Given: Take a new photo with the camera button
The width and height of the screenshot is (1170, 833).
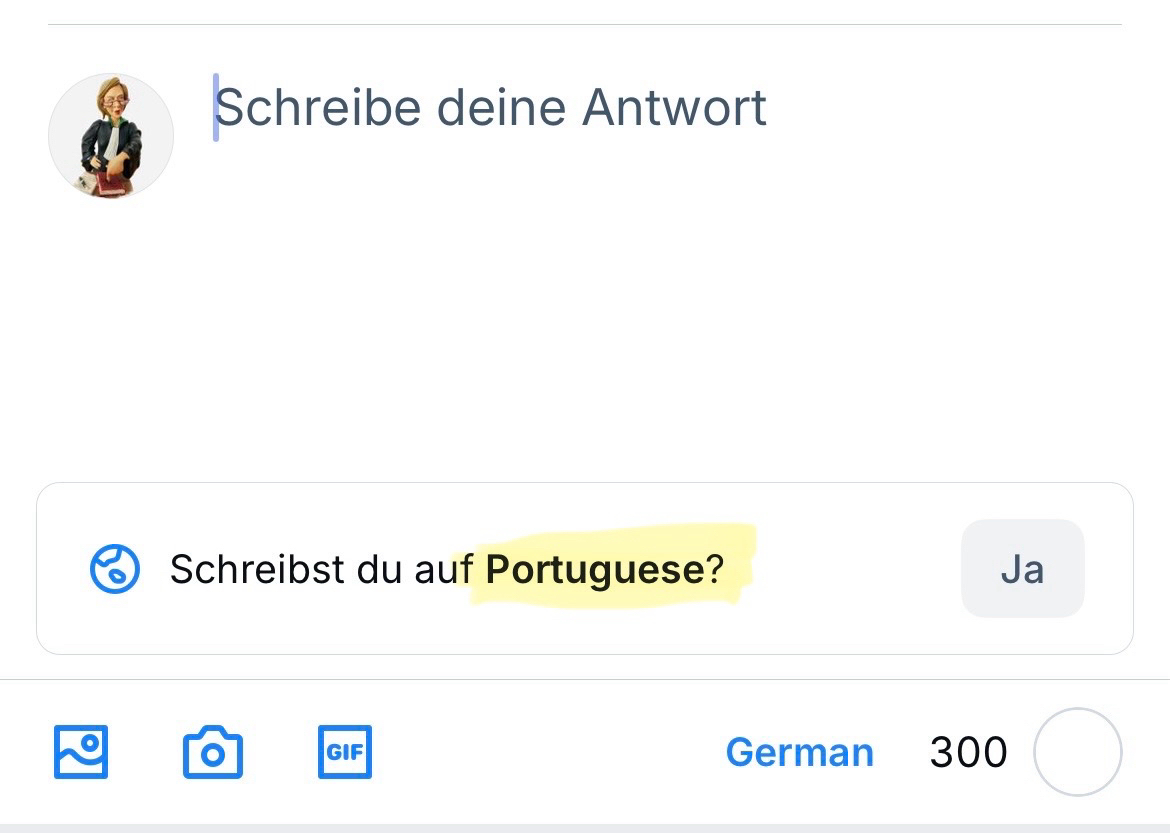Looking at the screenshot, I should 212,752.
